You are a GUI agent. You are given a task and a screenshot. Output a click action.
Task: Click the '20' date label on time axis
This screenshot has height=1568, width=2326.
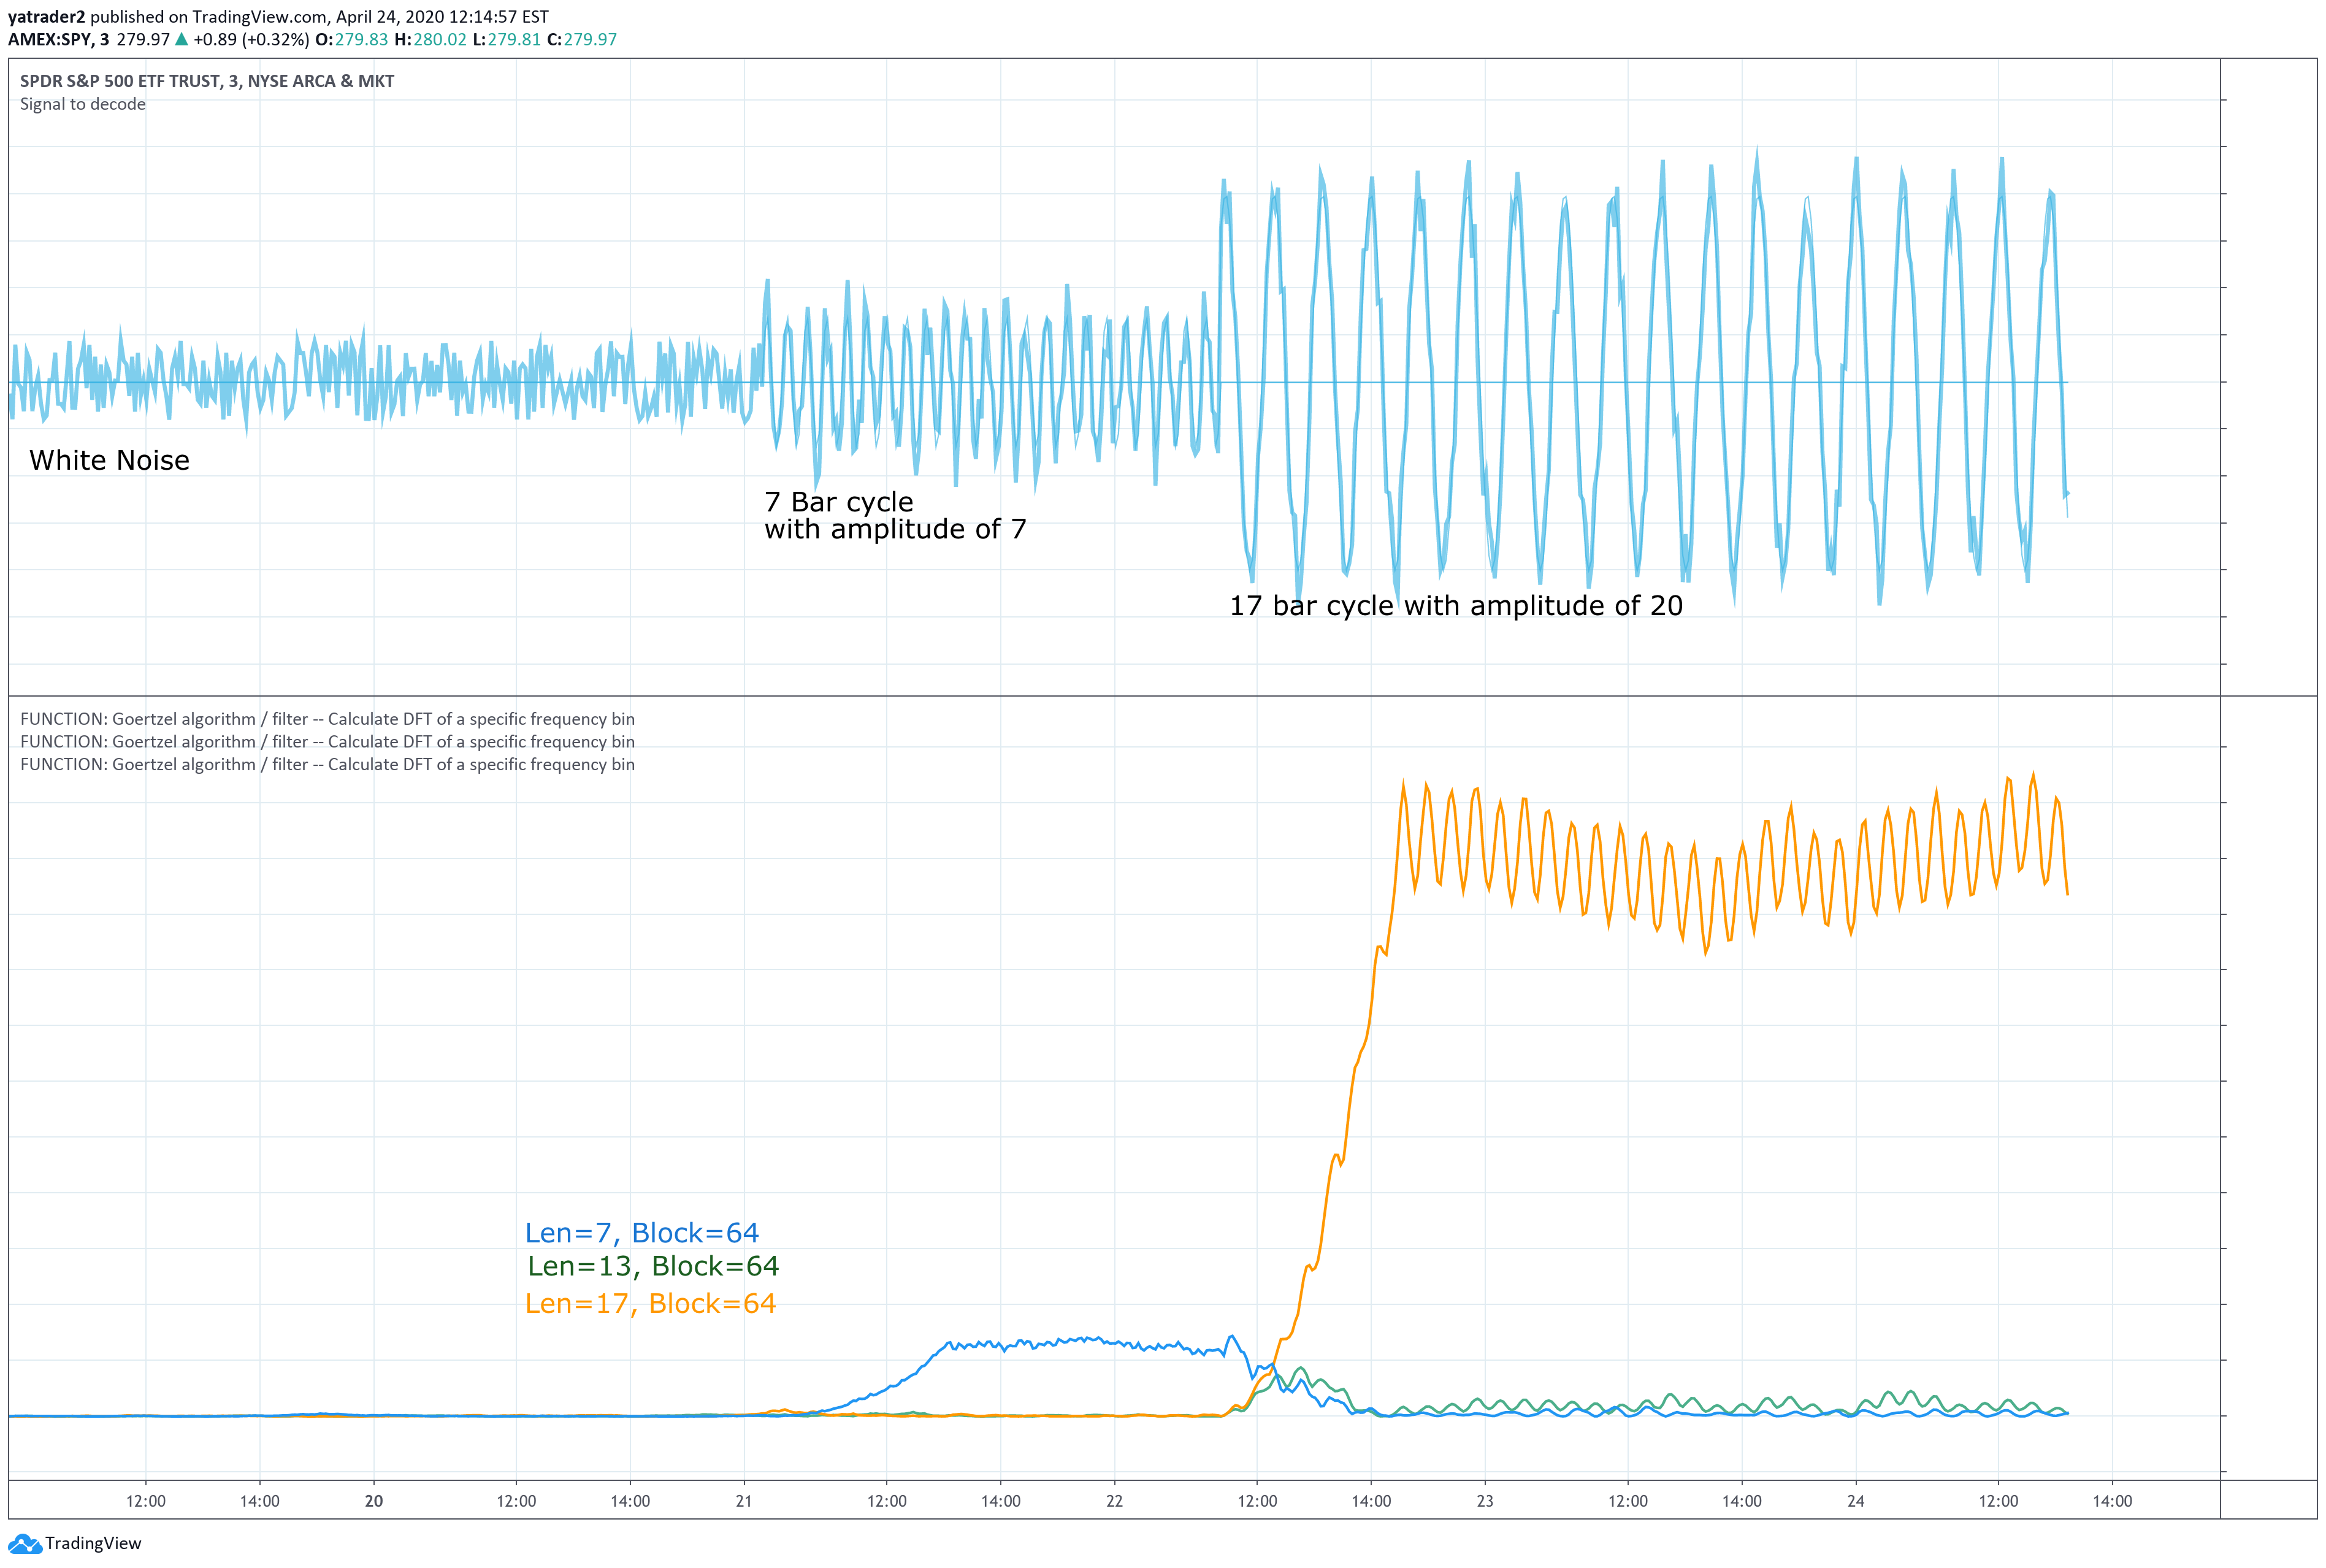374,1501
